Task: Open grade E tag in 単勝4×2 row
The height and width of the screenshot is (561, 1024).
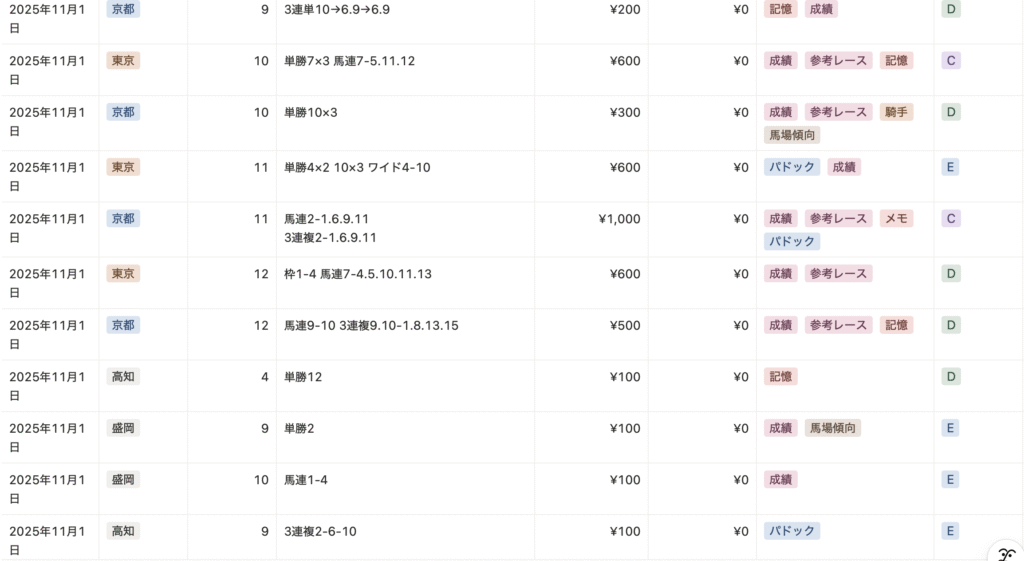Action: pyautogui.click(x=950, y=167)
